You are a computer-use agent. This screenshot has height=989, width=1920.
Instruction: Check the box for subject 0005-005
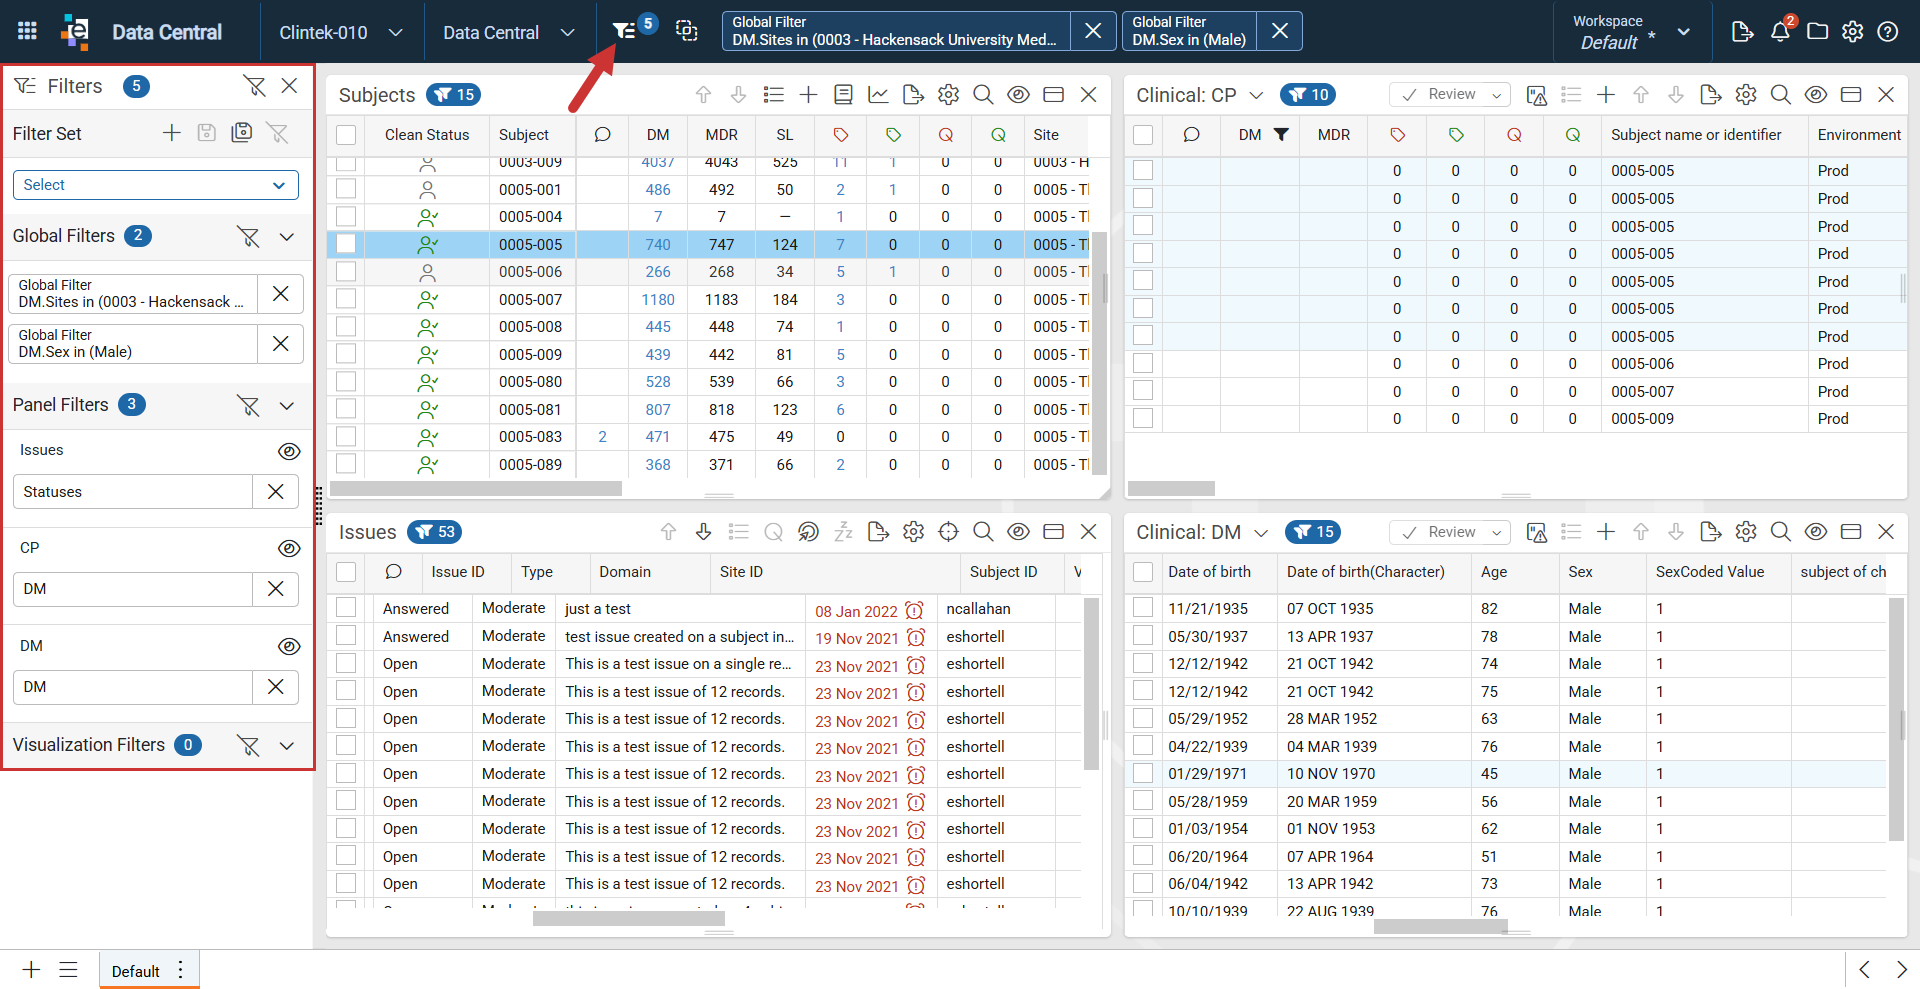click(x=346, y=244)
